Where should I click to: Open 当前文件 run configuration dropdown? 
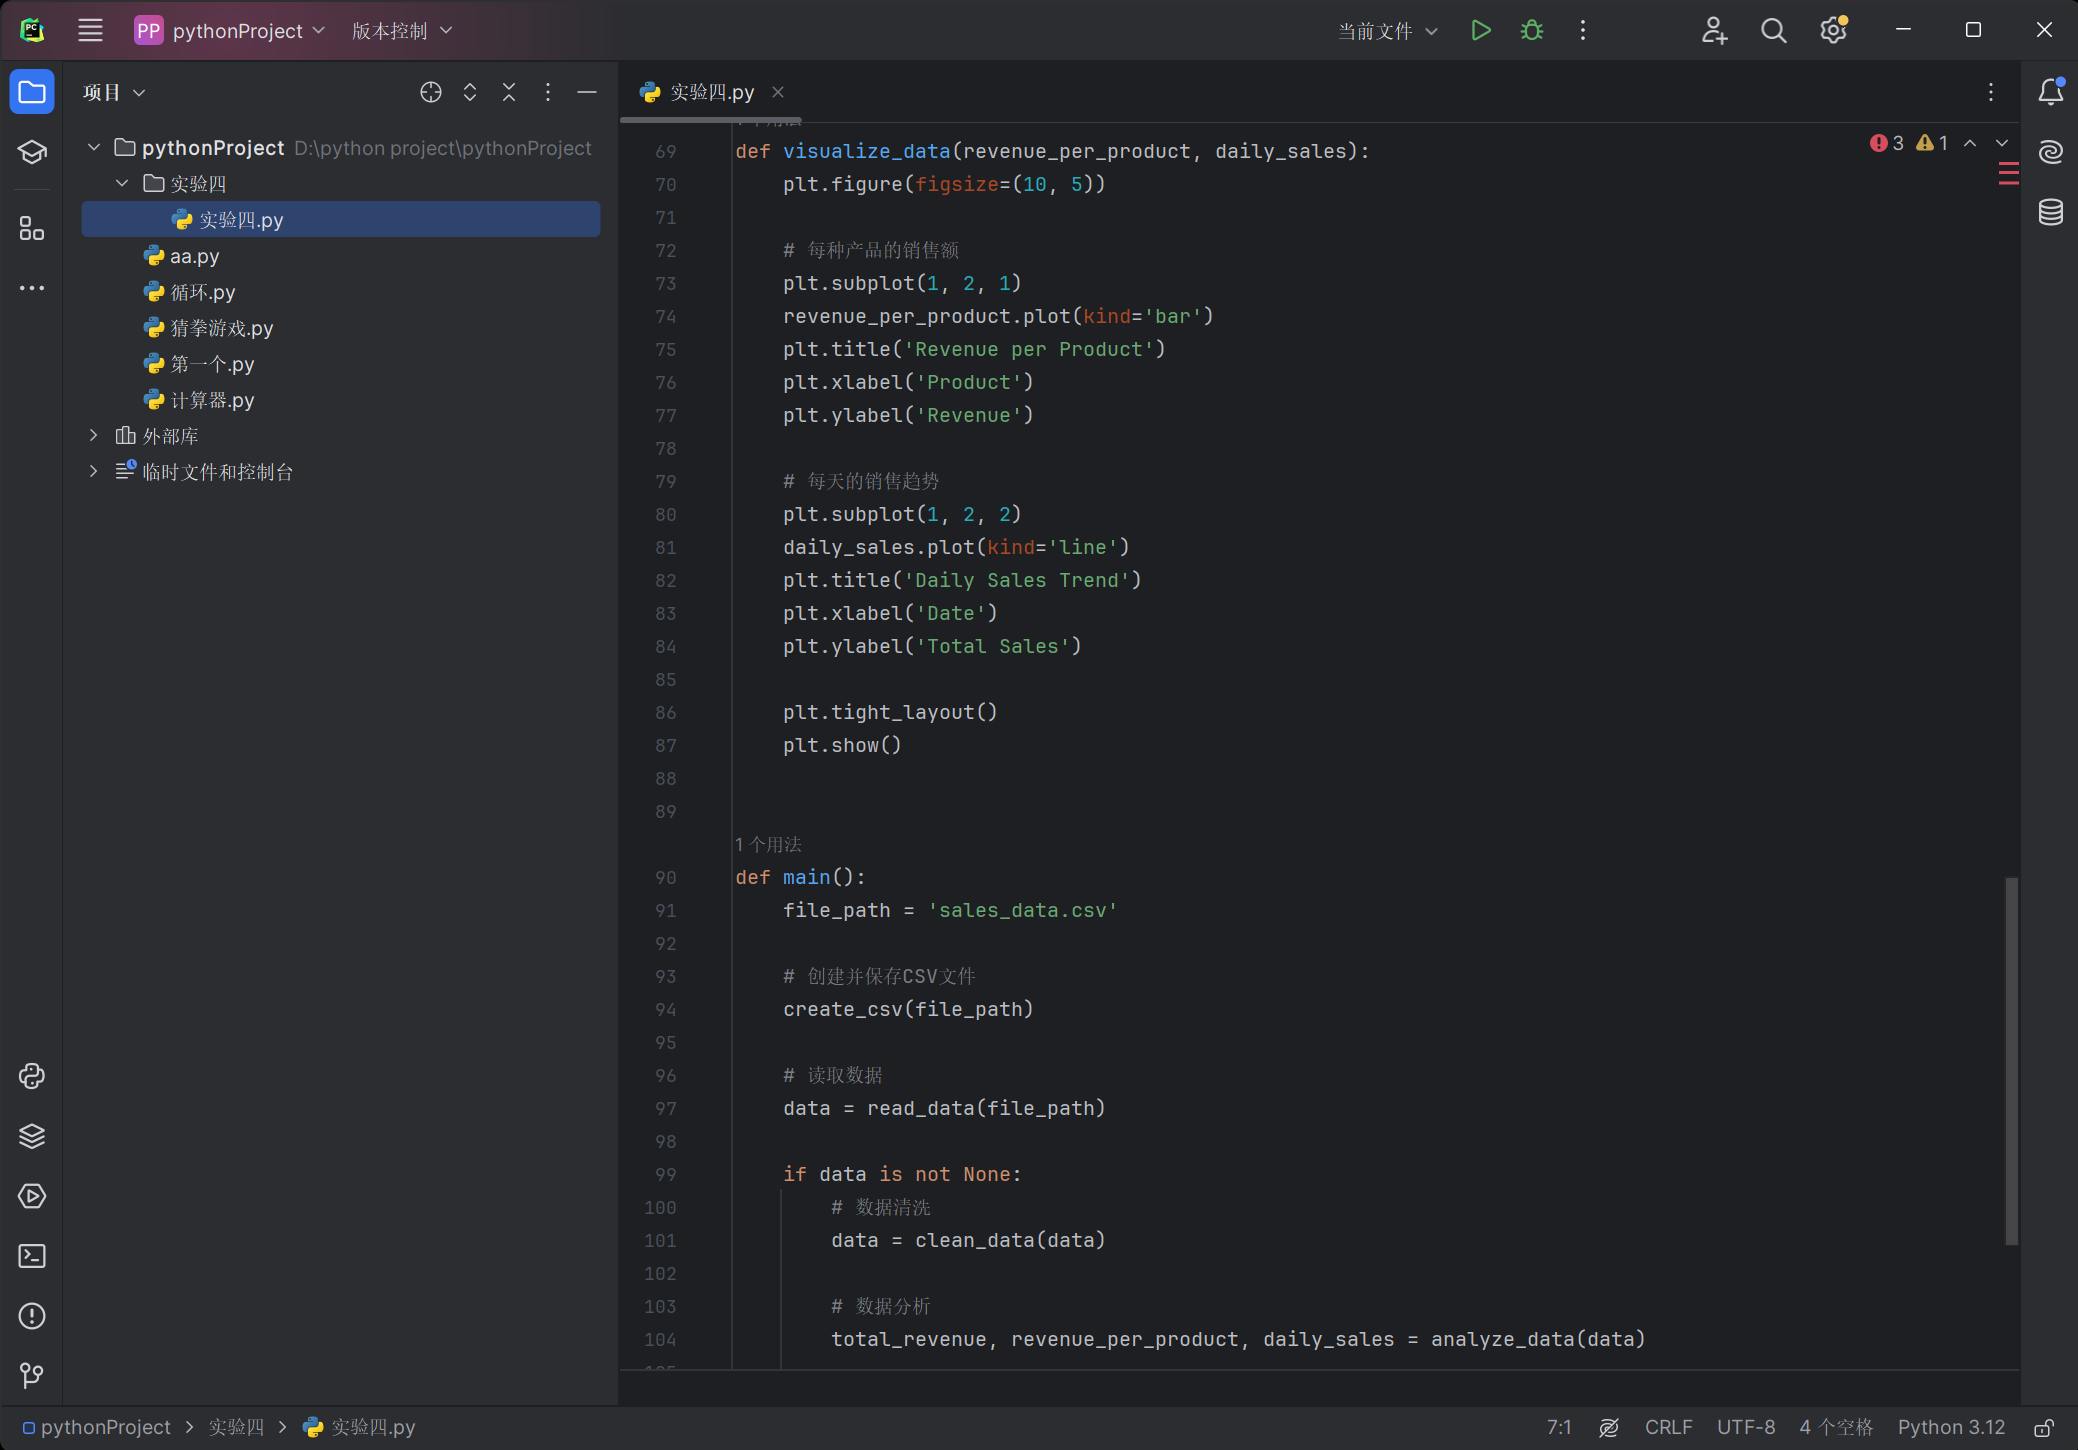(x=1388, y=31)
